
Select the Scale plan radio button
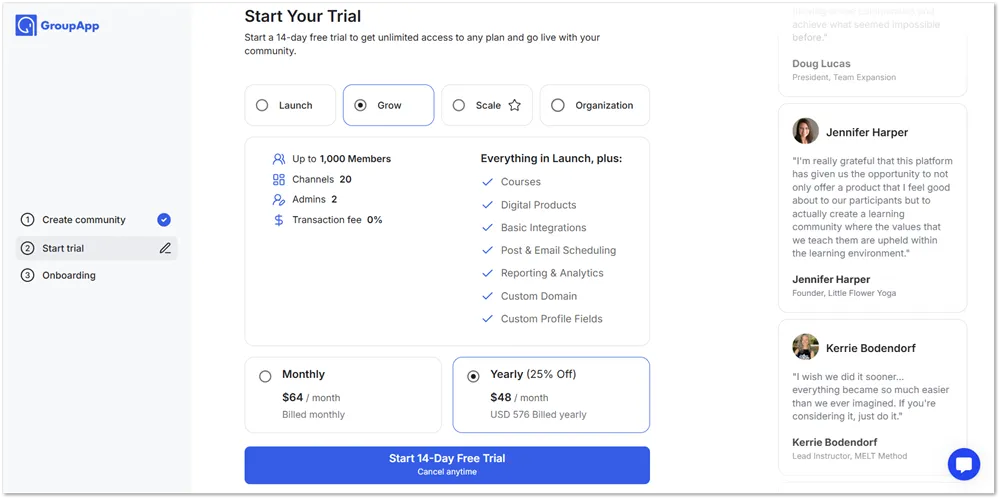tap(459, 106)
